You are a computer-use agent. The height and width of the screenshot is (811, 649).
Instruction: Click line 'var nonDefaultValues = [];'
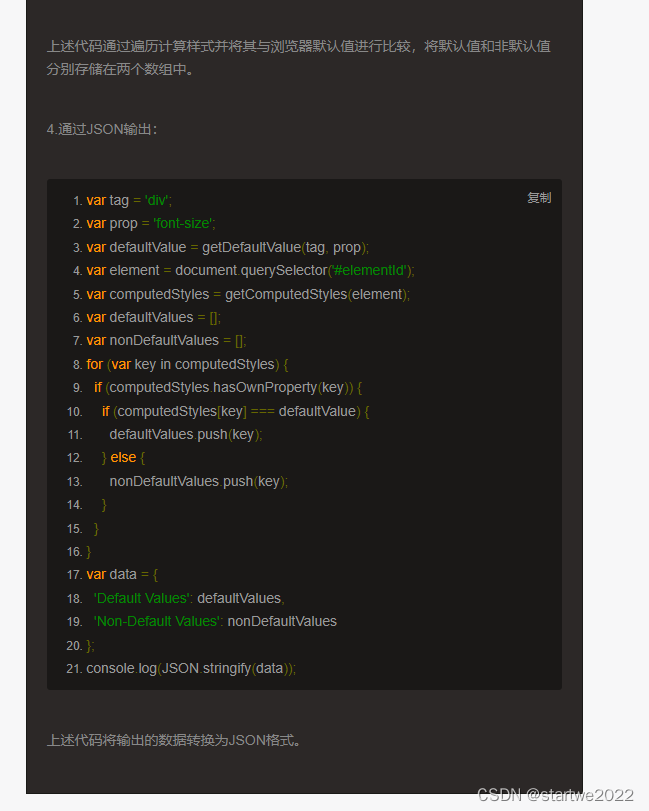click(166, 341)
